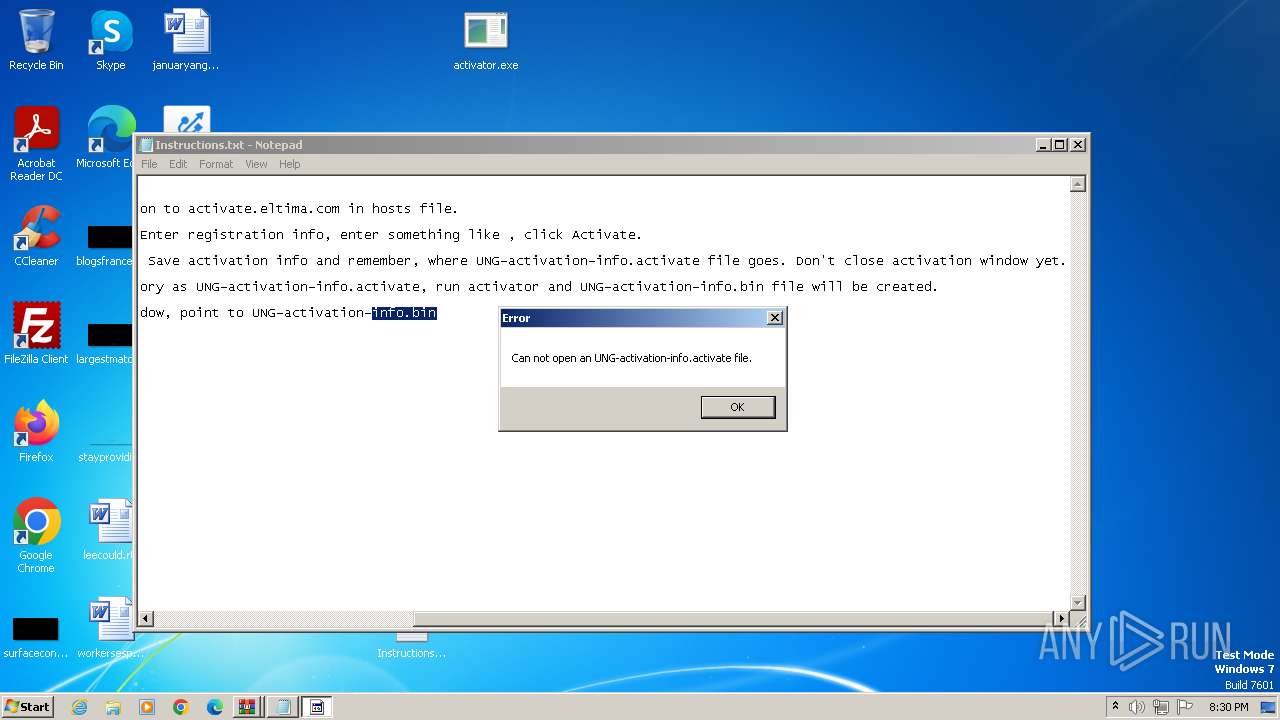Click the Notepad horizontal scroll right arrow

click(1062, 619)
